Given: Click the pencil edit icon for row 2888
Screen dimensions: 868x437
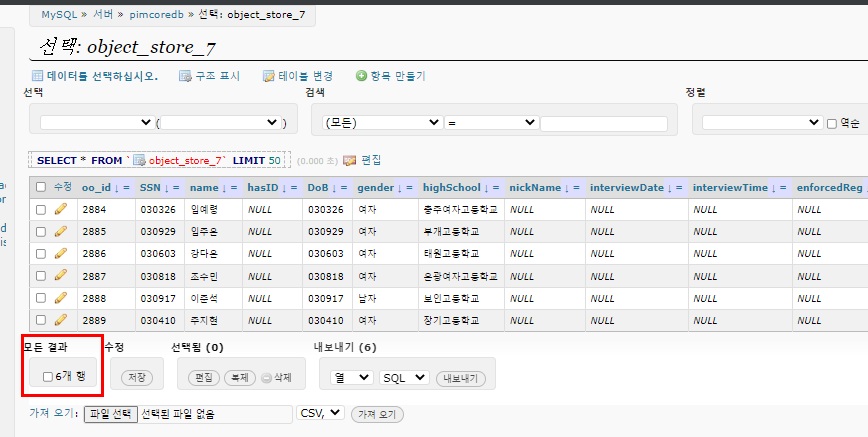Looking at the screenshot, I should click(60, 297).
